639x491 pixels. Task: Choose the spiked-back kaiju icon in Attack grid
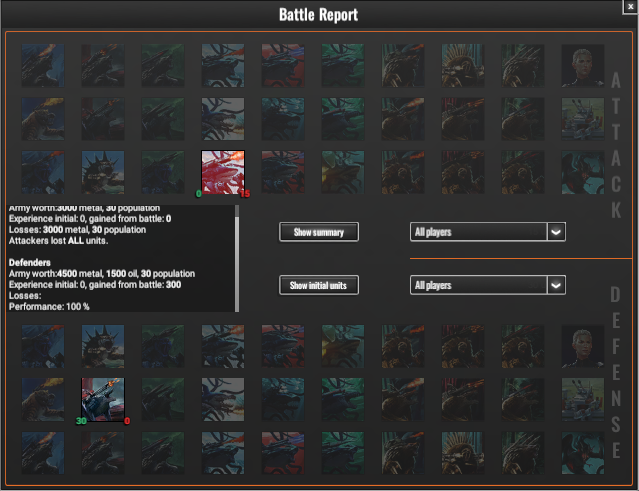pos(103,172)
